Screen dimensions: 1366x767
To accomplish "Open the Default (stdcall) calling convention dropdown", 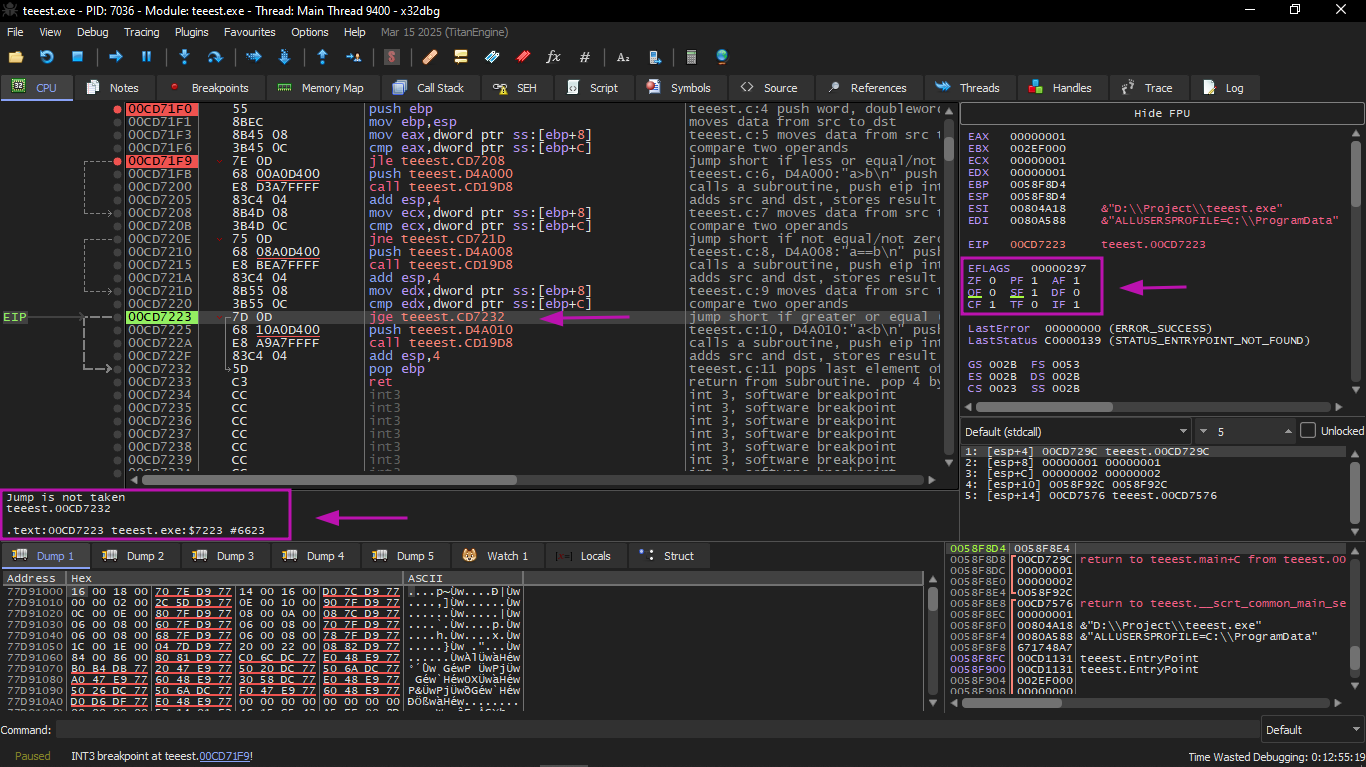I will (x=1075, y=431).
